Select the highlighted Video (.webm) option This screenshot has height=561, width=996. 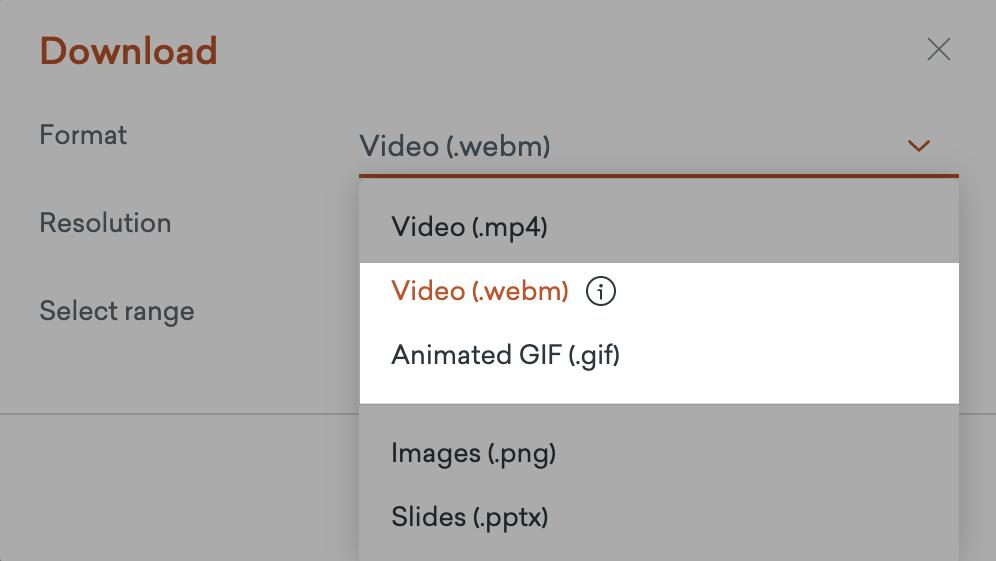[659, 291]
